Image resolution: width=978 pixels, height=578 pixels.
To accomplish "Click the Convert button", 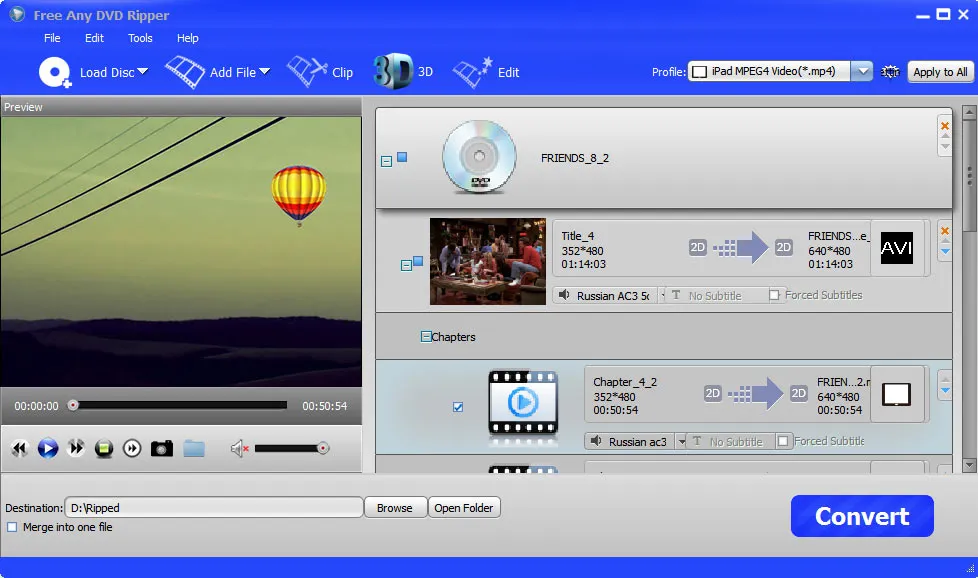I will (x=861, y=515).
